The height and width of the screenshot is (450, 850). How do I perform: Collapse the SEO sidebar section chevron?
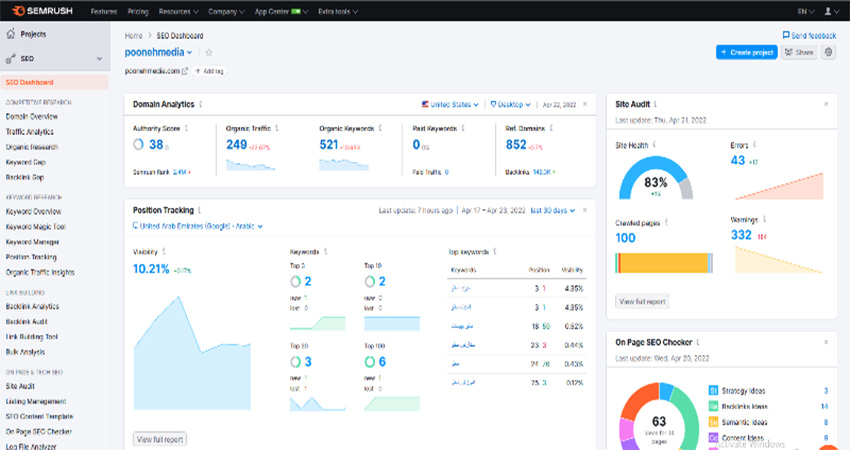[x=99, y=59]
